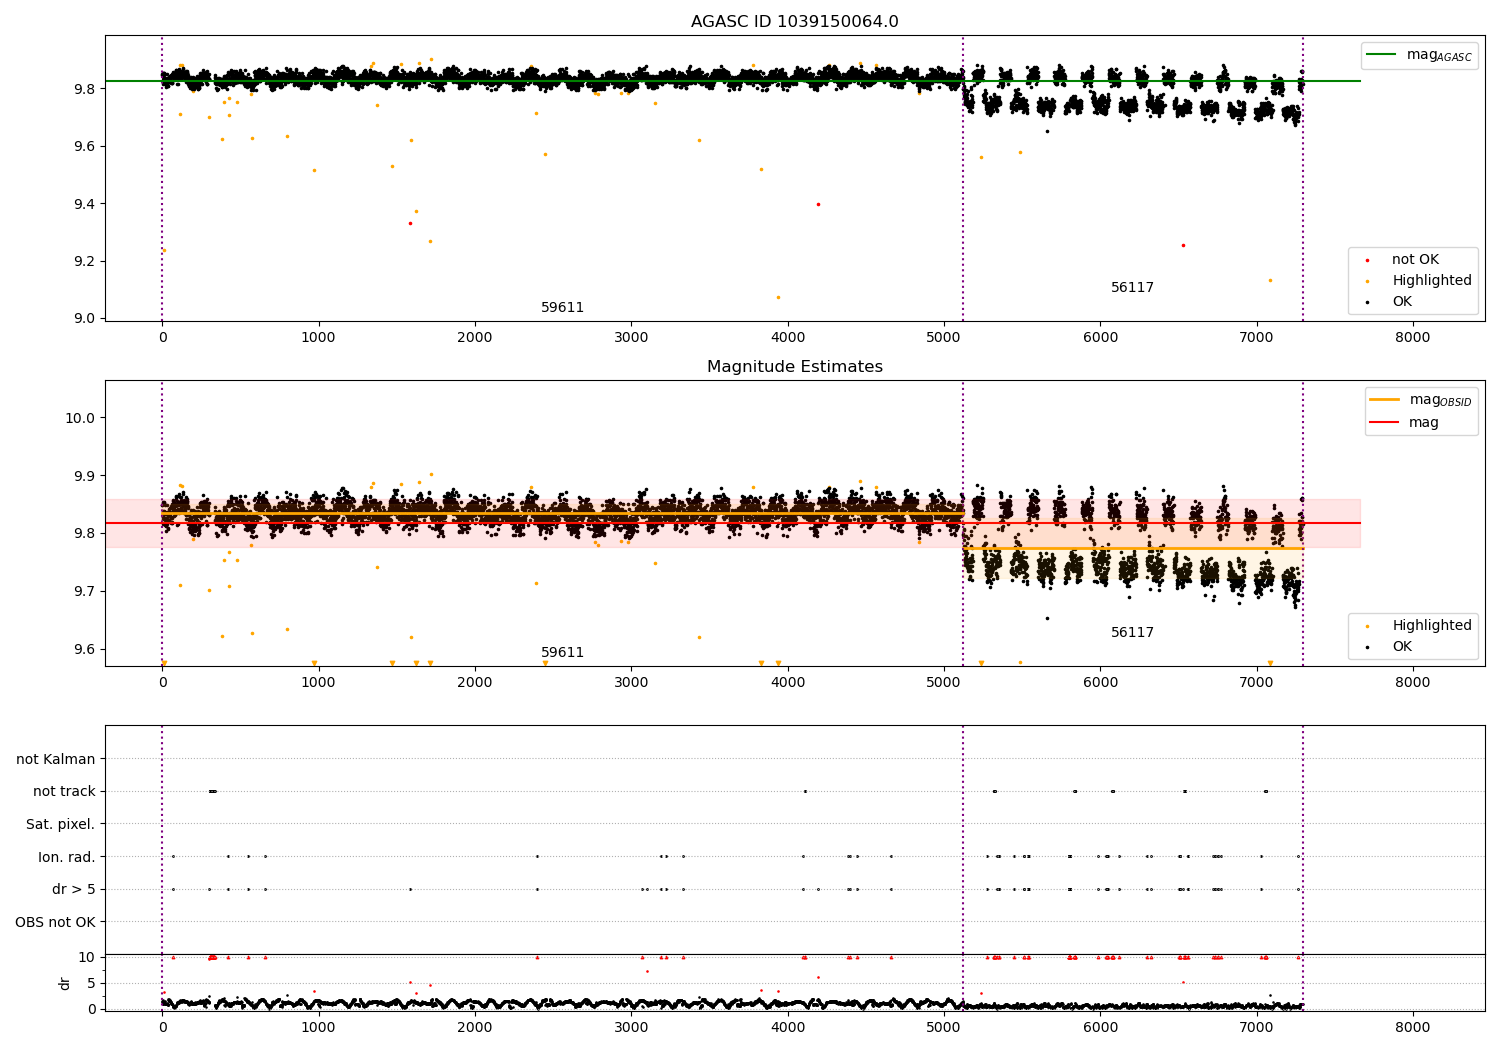The image size is (1500, 1050).
Task: Click "56117" in the Magnitude Estimates plot
Action: click(x=1132, y=633)
